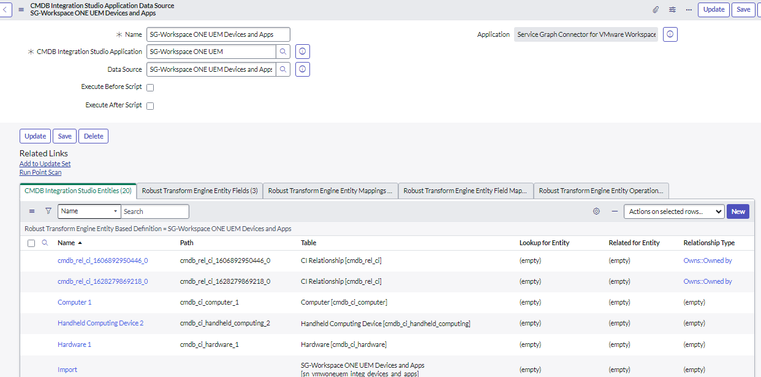
Task: Focus CMDB Integration Studio Application input field
Action: click(211, 51)
